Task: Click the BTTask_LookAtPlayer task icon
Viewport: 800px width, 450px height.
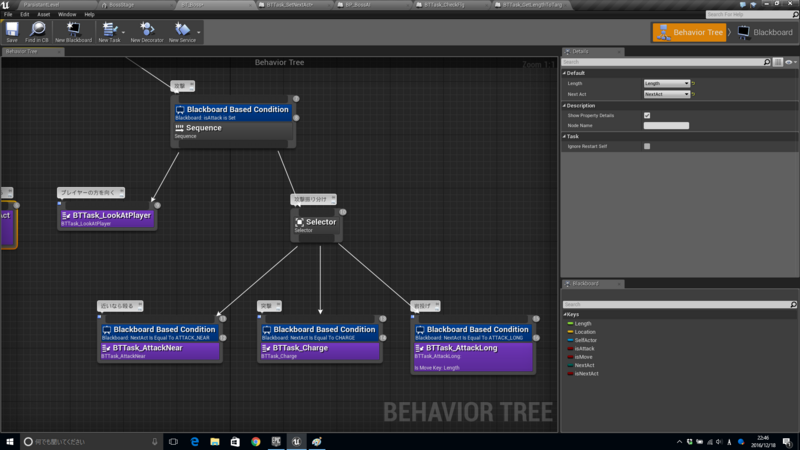Action: click(x=66, y=216)
